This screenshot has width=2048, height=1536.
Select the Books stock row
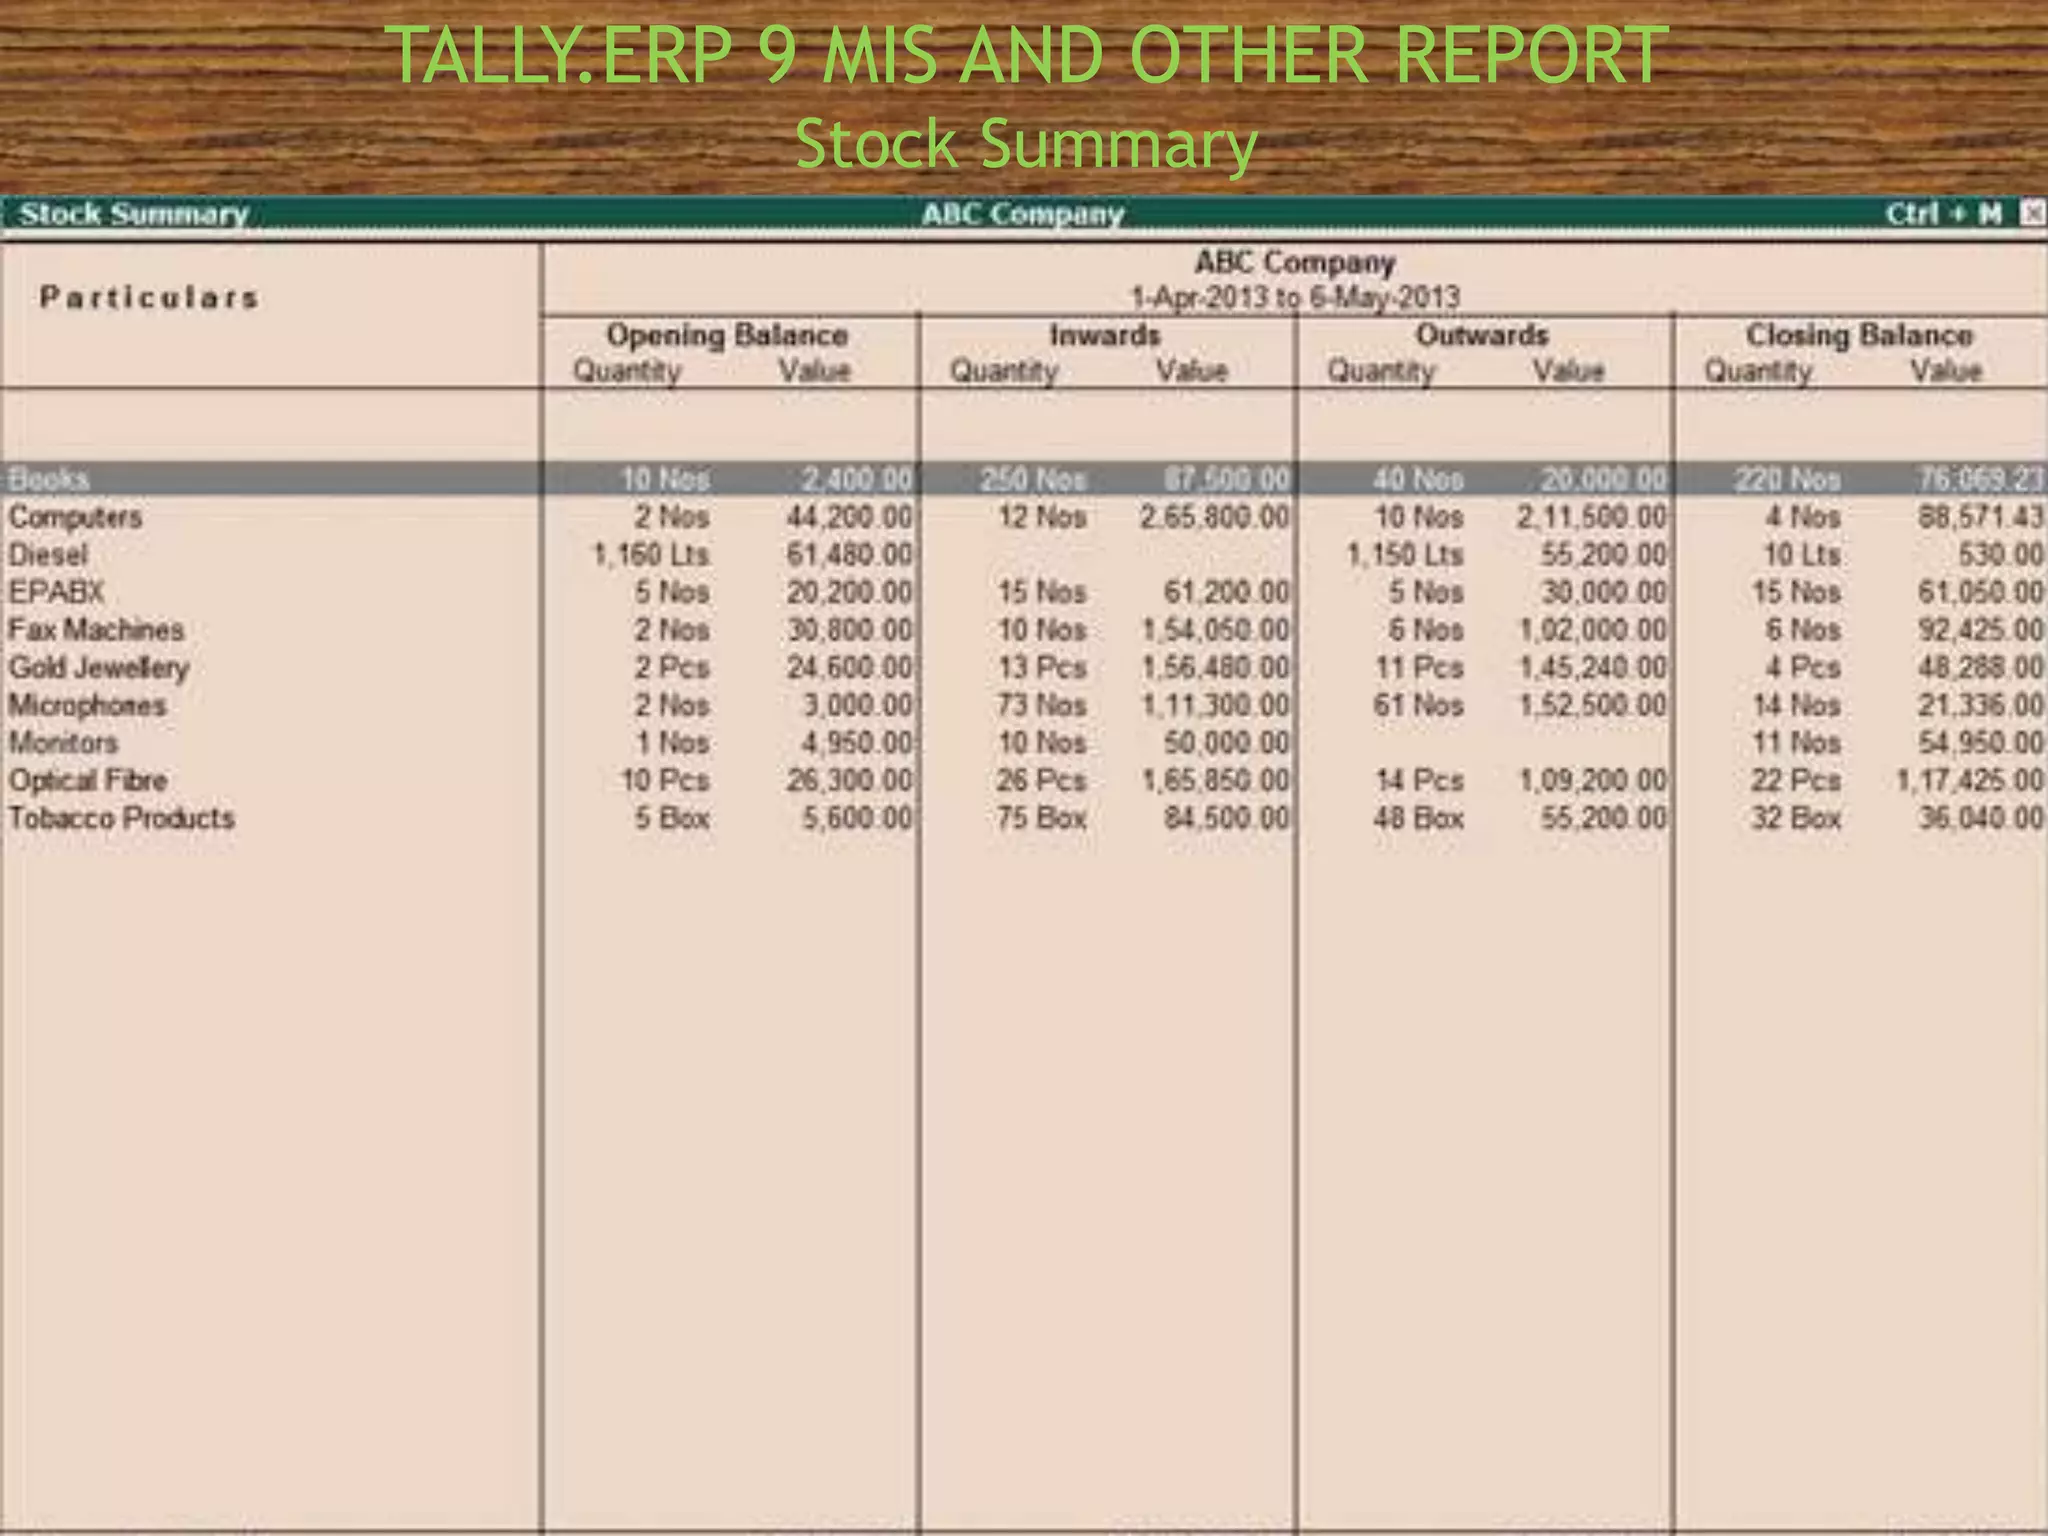[x=1024, y=479]
